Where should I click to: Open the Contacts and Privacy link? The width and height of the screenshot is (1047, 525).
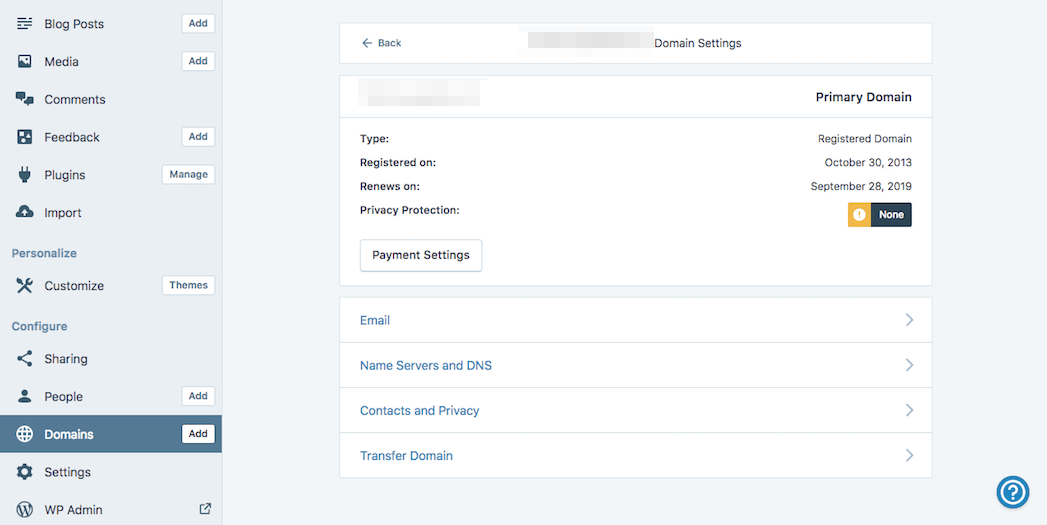tap(419, 410)
